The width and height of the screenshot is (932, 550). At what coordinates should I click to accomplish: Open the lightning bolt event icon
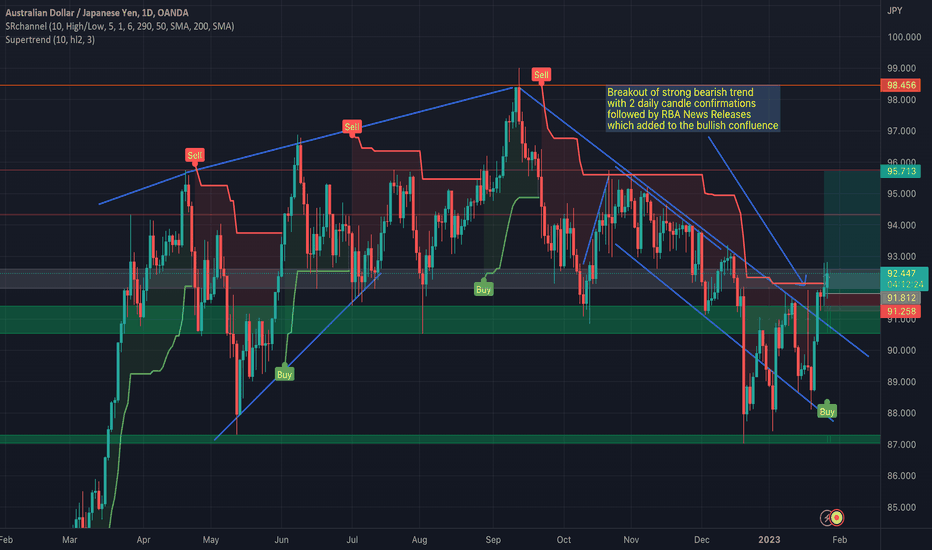[826, 518]
